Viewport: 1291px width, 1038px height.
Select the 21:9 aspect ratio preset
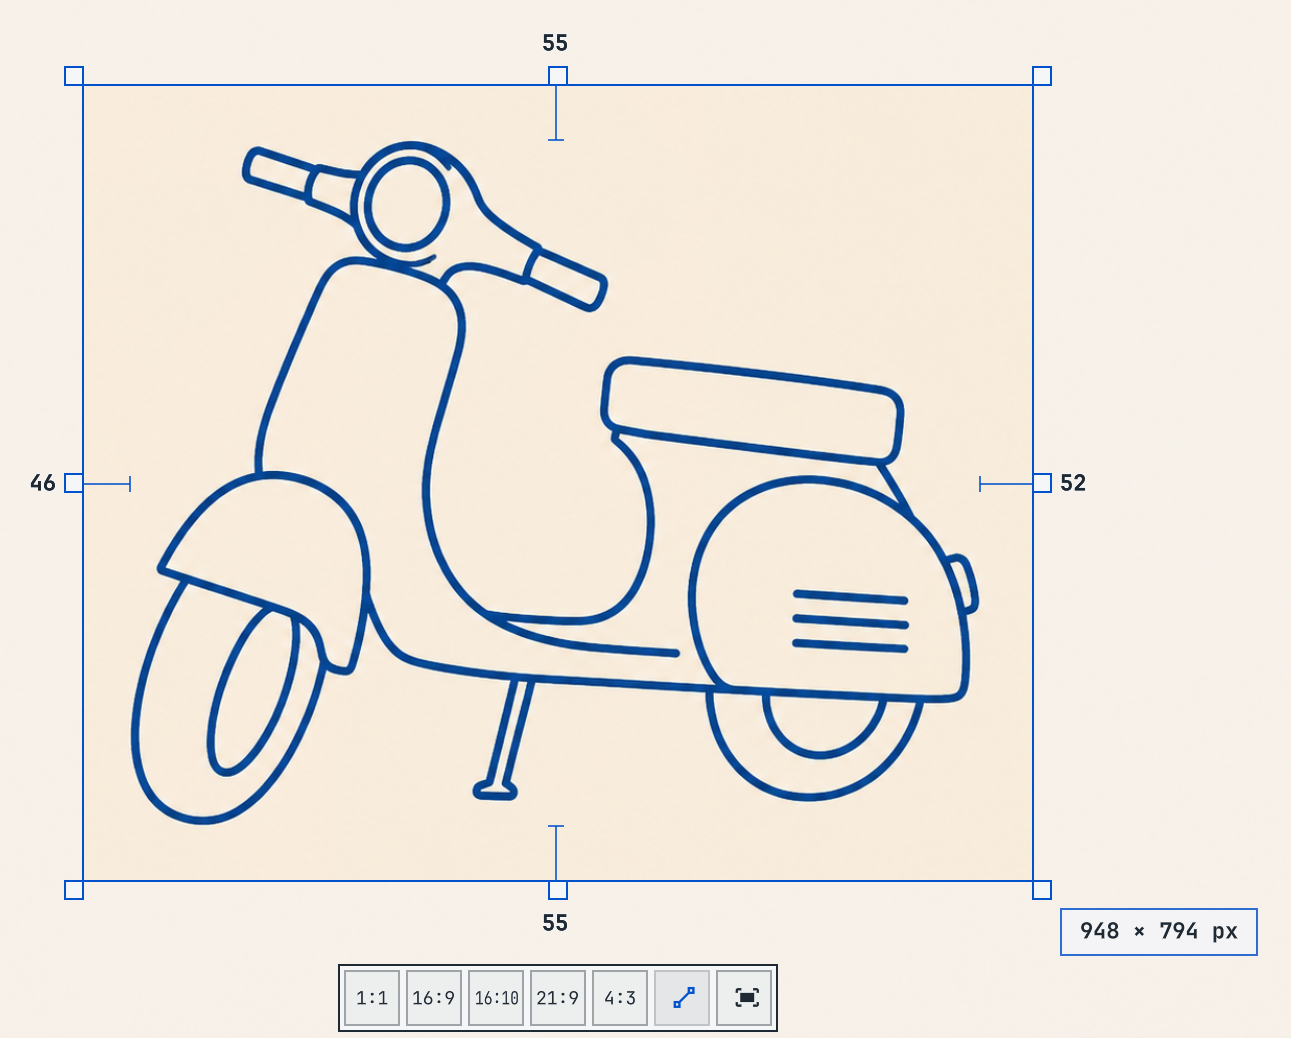(558, 998)
